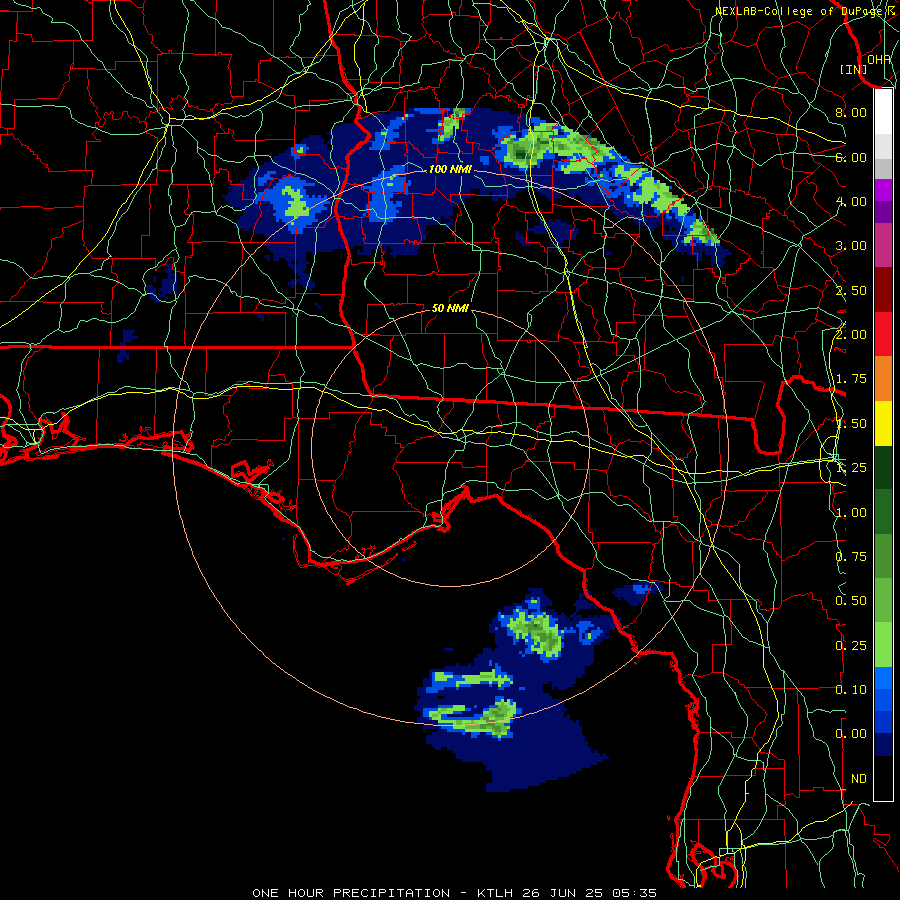900x900 pixels.
Task: Select the 3.00 legend value
Action: (851, 246)
